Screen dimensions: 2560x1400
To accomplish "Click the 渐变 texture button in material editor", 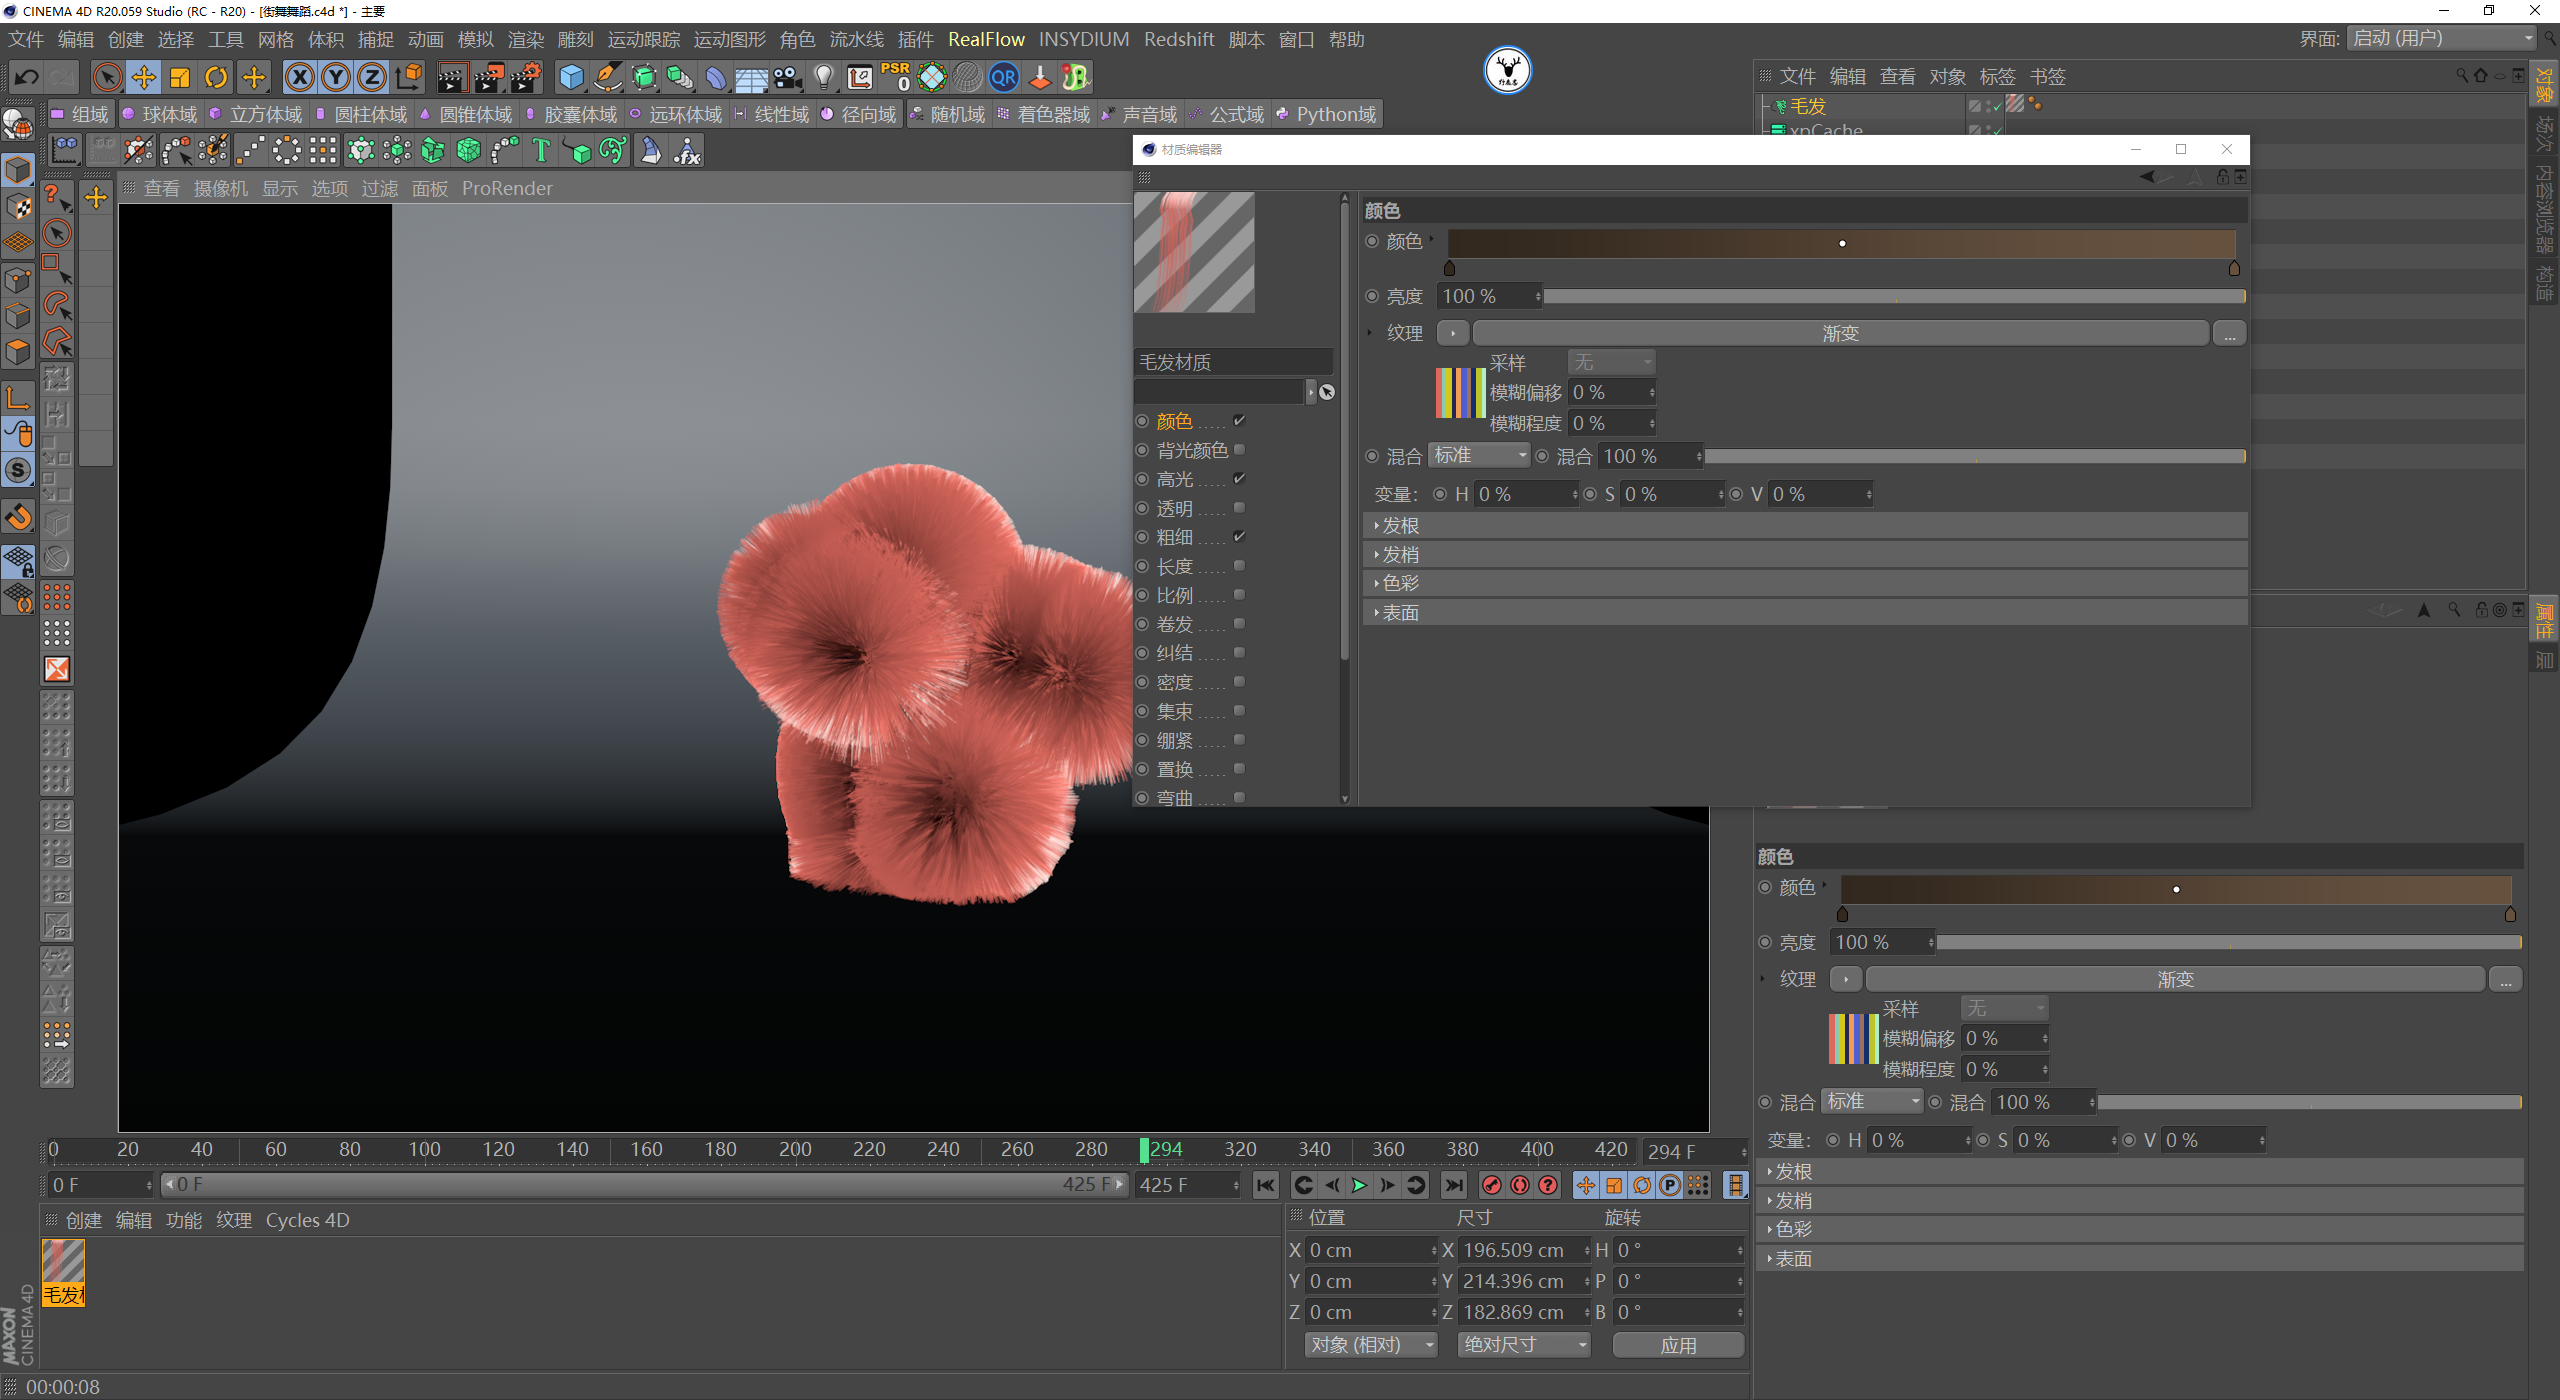I will [x=1839, y=333].
